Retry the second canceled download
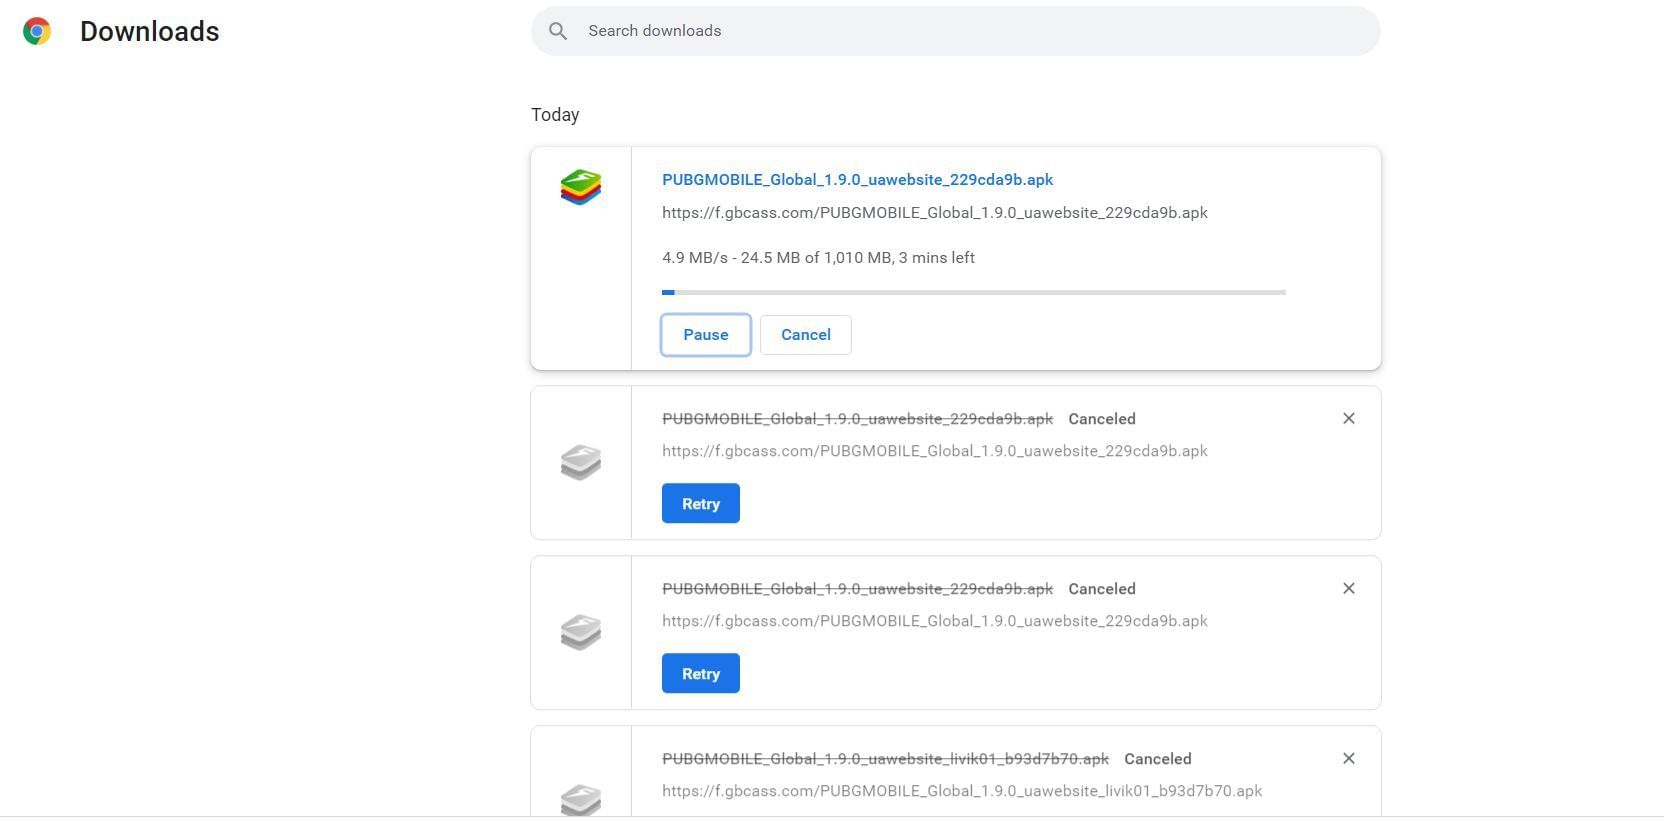This screenshot has width=1664, height=819. click(700, 674)
